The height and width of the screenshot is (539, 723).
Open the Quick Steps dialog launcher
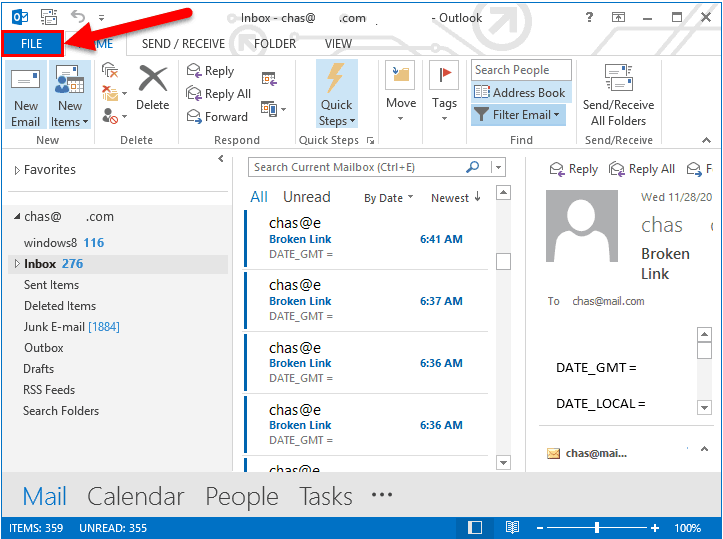pos(370,140)
